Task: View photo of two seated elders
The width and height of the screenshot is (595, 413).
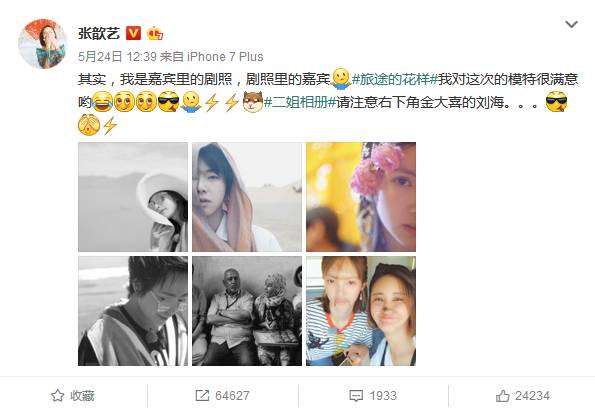Action: coord(247,311)
